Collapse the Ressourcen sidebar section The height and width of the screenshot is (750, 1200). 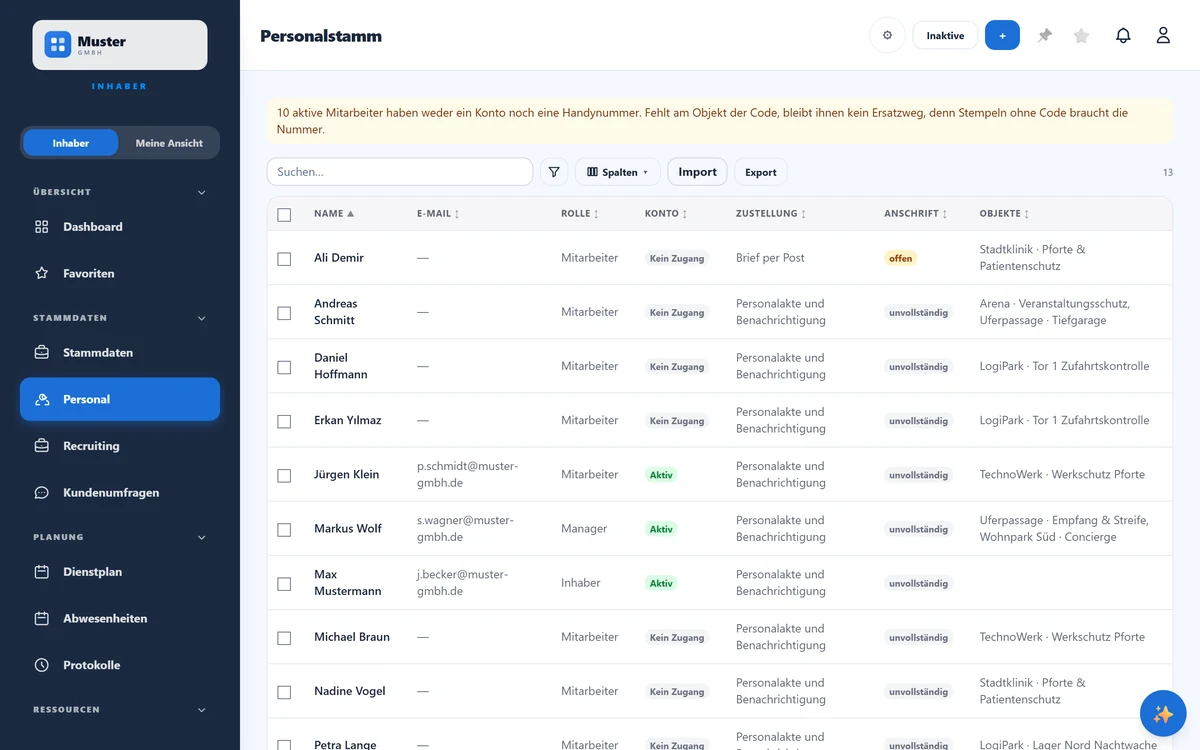(202, 710)
